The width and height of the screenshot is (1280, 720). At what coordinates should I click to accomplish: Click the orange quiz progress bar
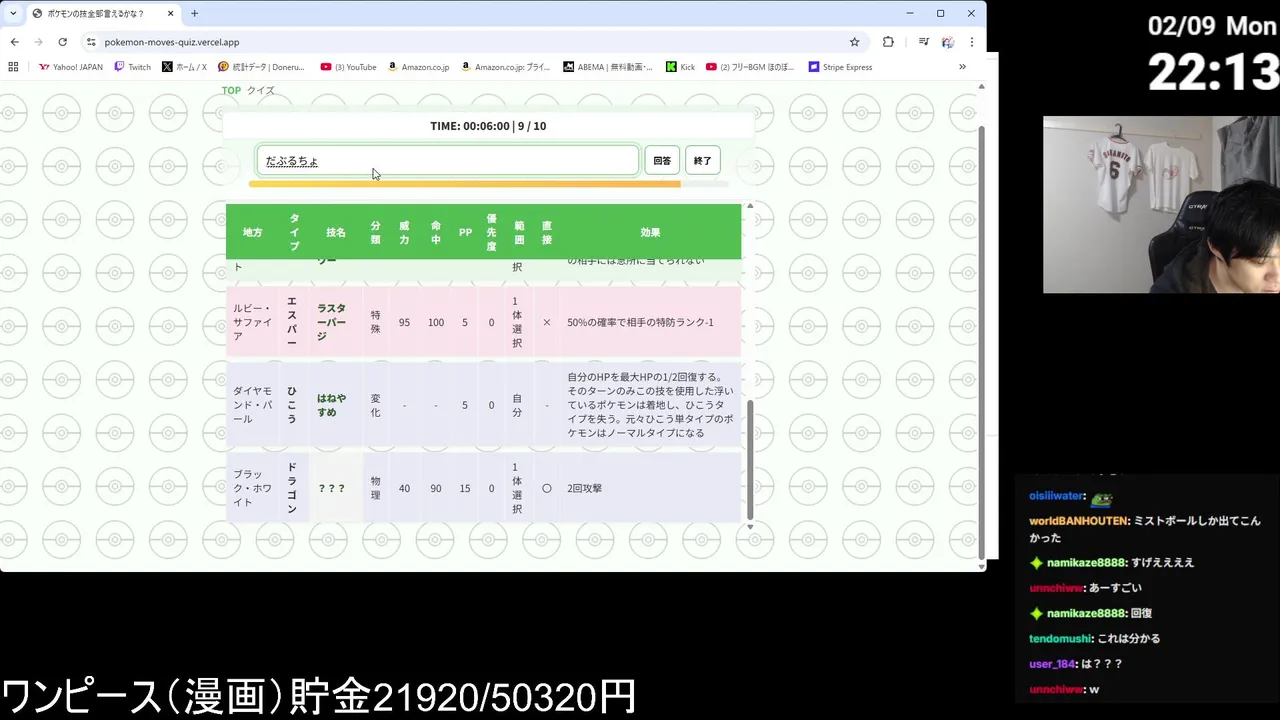coord(465,184)
